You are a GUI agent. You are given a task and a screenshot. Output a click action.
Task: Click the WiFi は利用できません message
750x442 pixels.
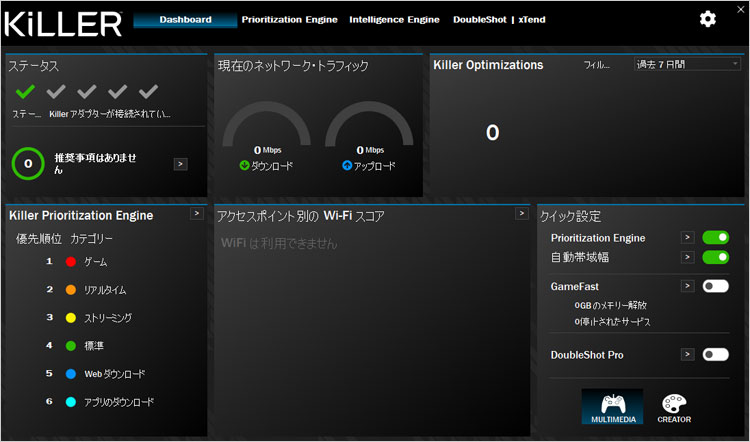tap(279, 243)
